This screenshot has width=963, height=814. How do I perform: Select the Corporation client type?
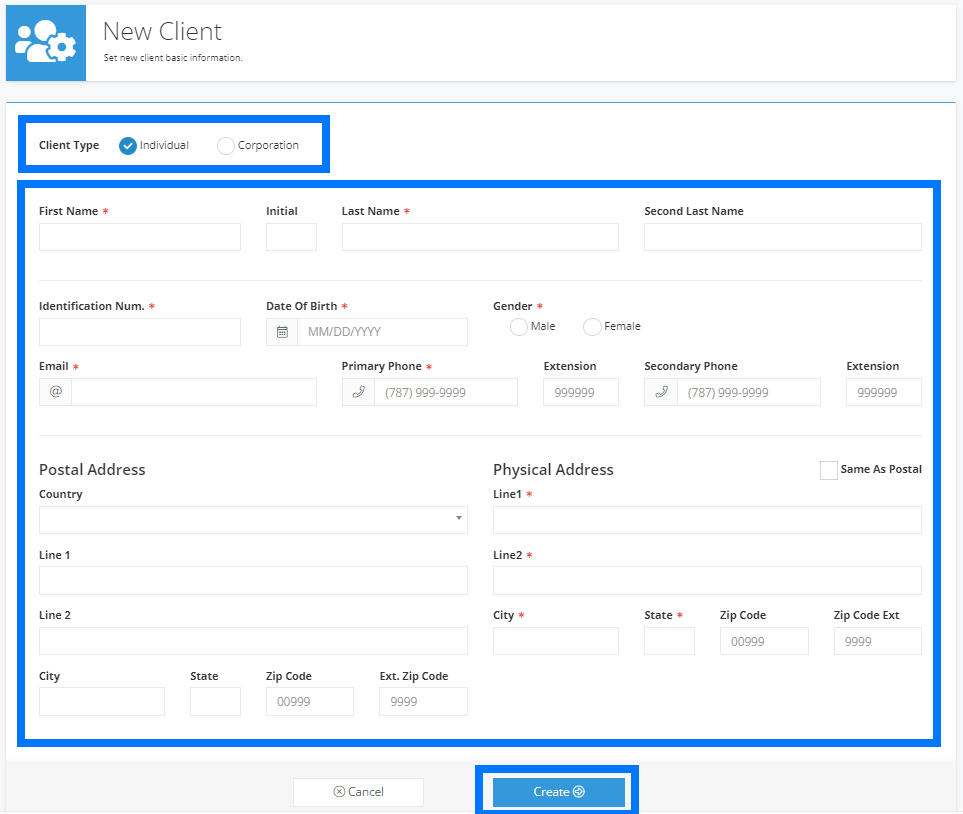point(225,145)
